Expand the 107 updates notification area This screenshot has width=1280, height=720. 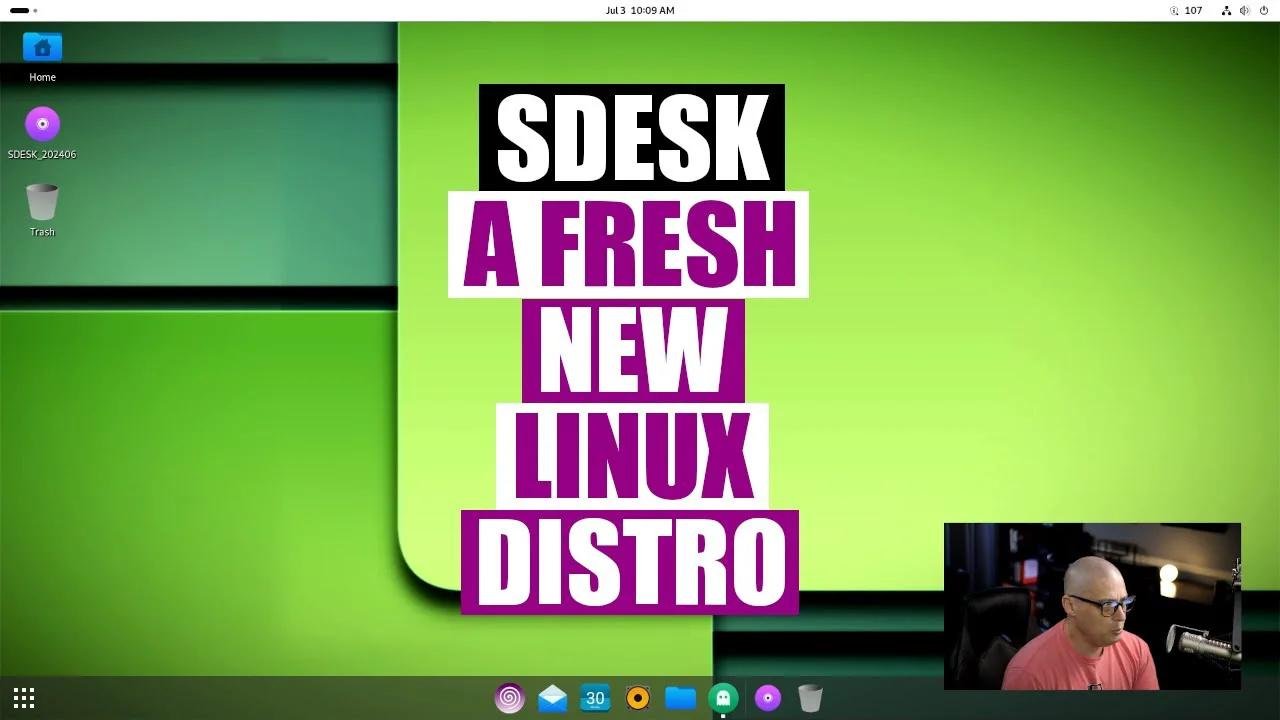(1195, 10)
